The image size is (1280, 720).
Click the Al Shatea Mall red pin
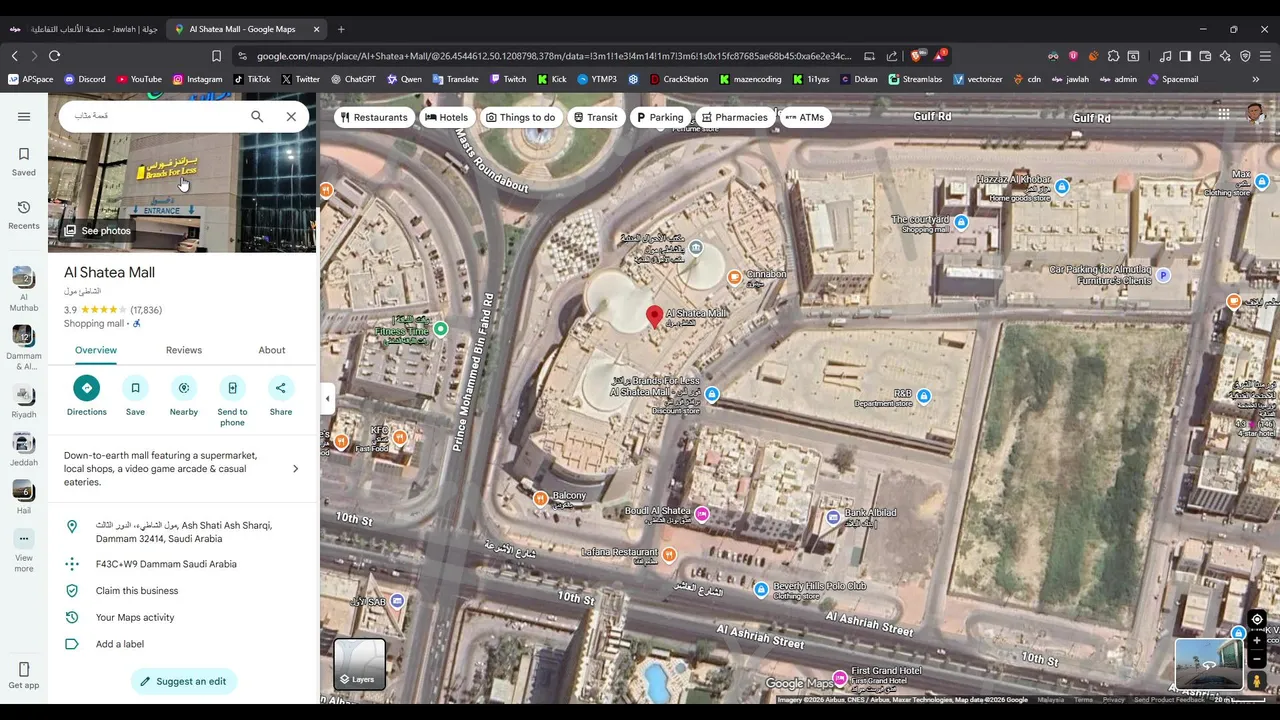[655, 317]
